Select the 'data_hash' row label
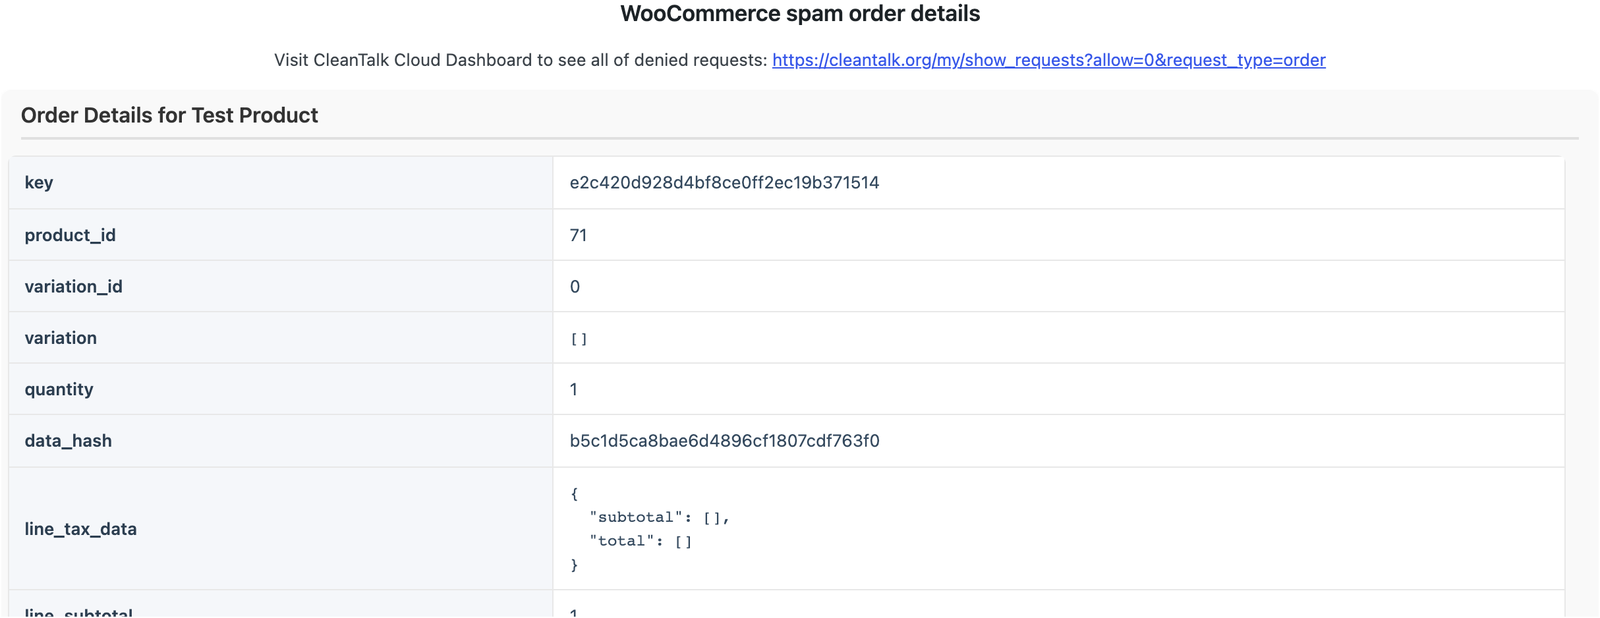Viewport: 1600px width, 618px height. pyautogui.click(x=68, y=441)
